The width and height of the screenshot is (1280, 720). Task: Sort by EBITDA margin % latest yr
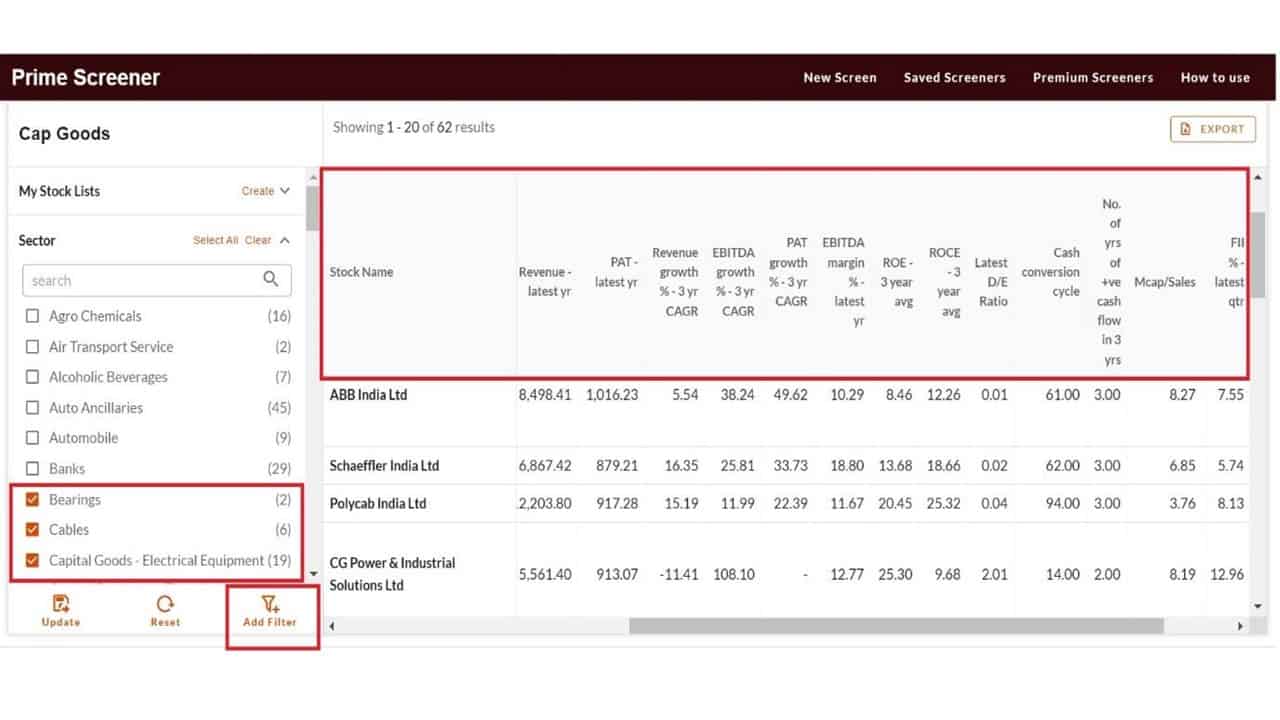coord(843,281)
